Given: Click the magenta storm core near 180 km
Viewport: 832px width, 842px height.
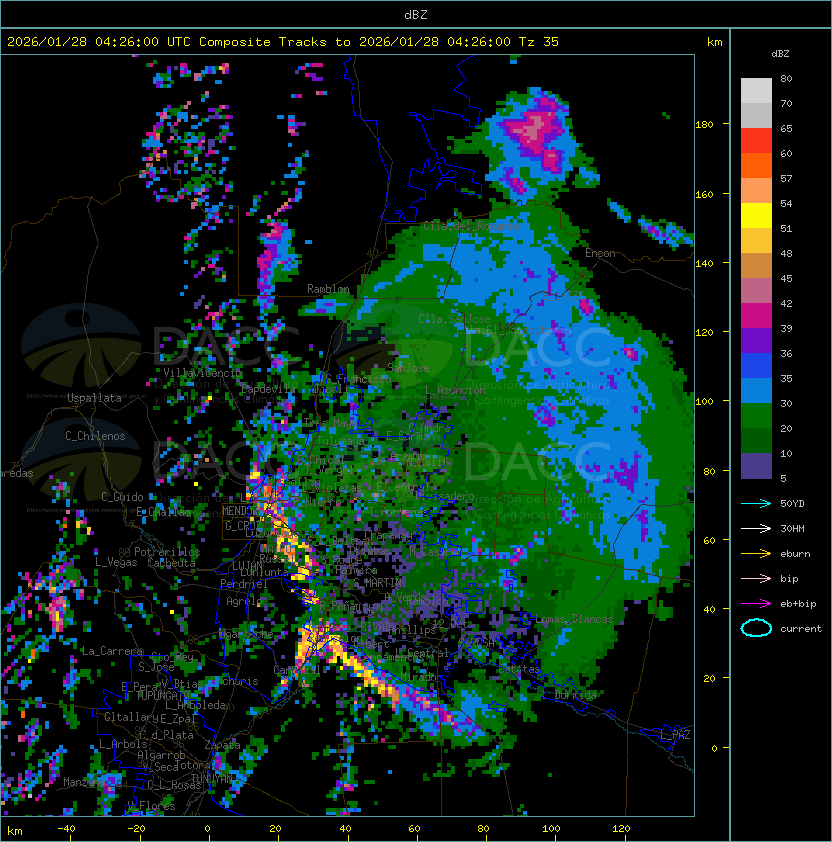Looking at the screenshot, I should click(532, 130).
